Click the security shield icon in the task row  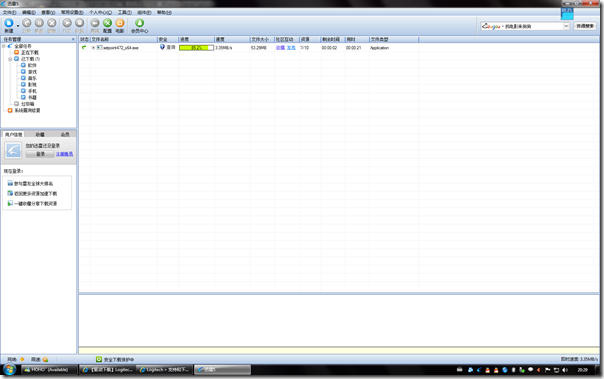click(162, 47)
